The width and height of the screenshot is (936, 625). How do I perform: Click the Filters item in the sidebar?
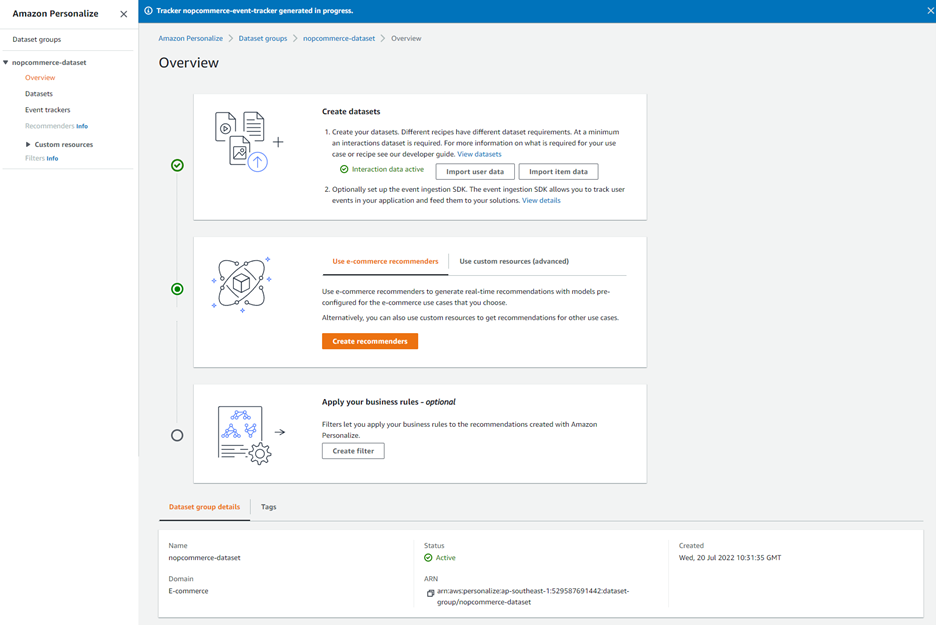[35, 158]
